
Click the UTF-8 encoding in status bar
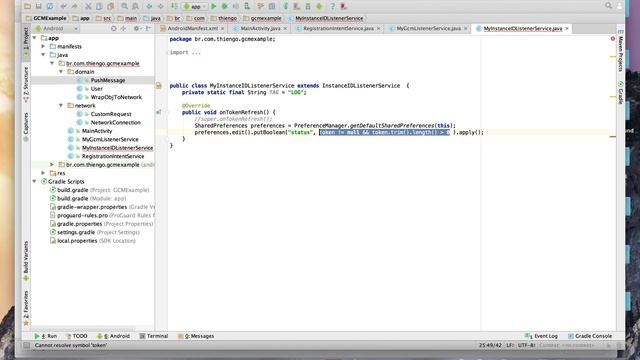click(x=526, y=345)
